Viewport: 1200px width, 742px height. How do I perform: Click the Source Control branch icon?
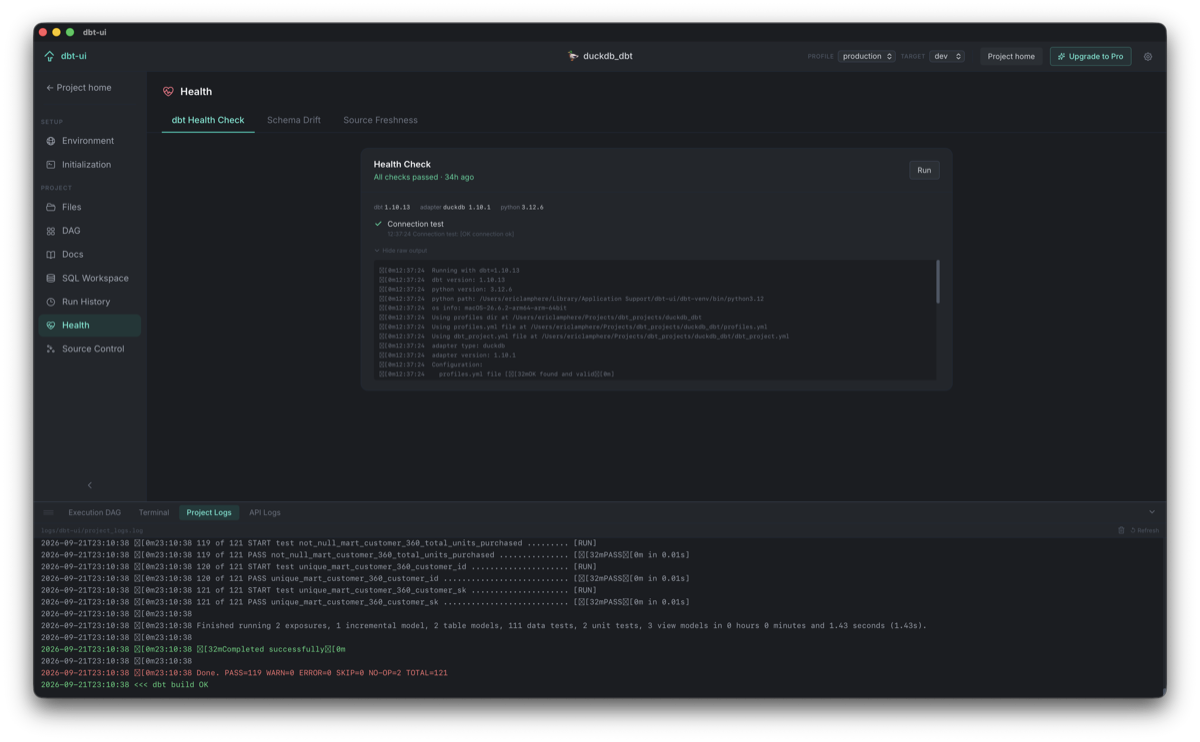point(51,349)
